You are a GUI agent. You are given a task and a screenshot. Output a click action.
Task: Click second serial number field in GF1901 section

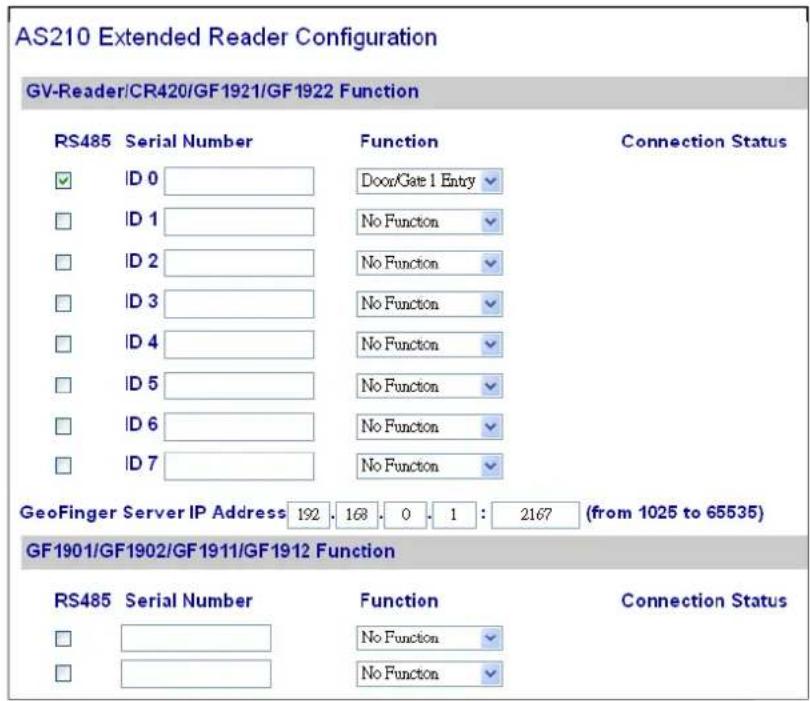196,674
